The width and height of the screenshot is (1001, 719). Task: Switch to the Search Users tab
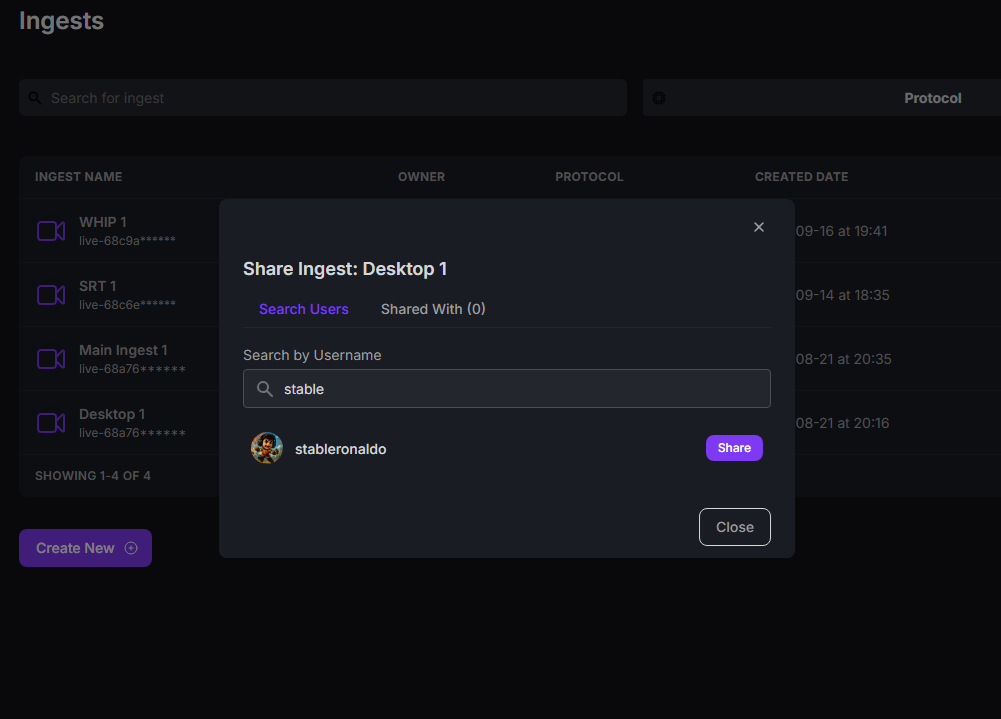[303, 309]
